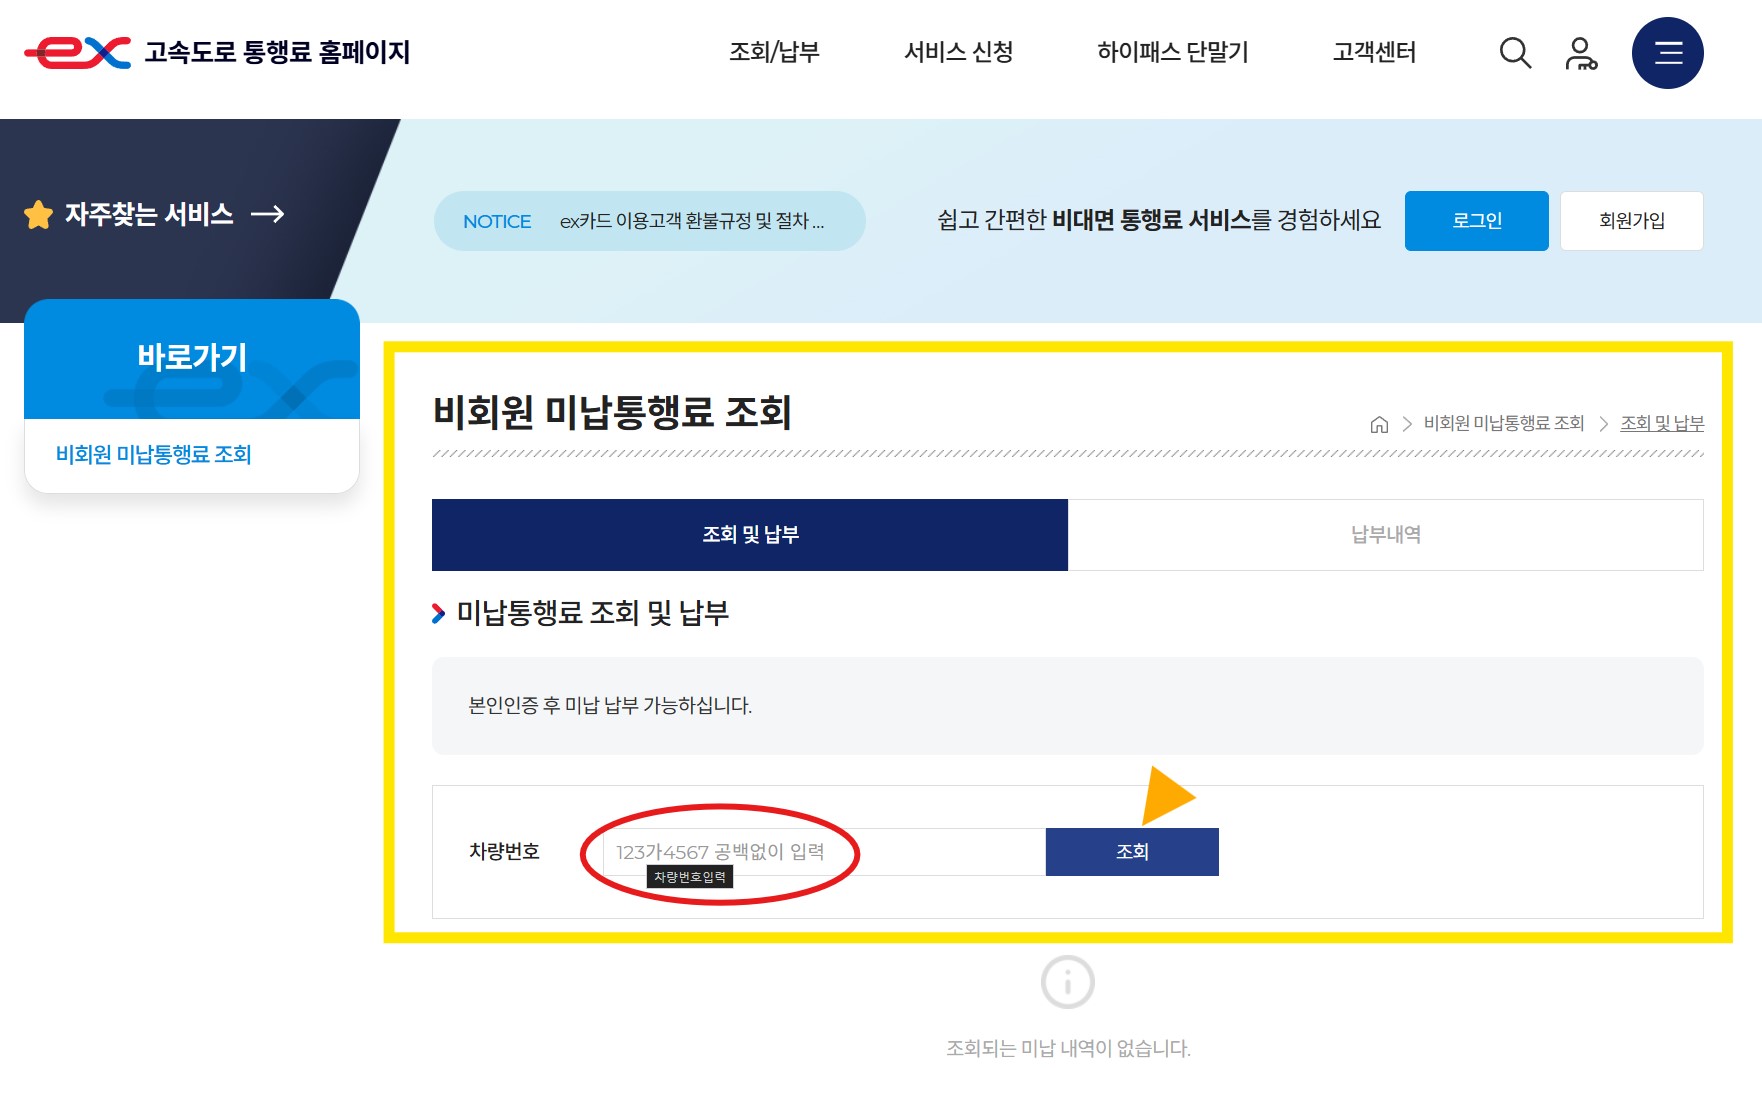
Task: Click the home icon in the breadcrumb
Action: point(1381,423)
